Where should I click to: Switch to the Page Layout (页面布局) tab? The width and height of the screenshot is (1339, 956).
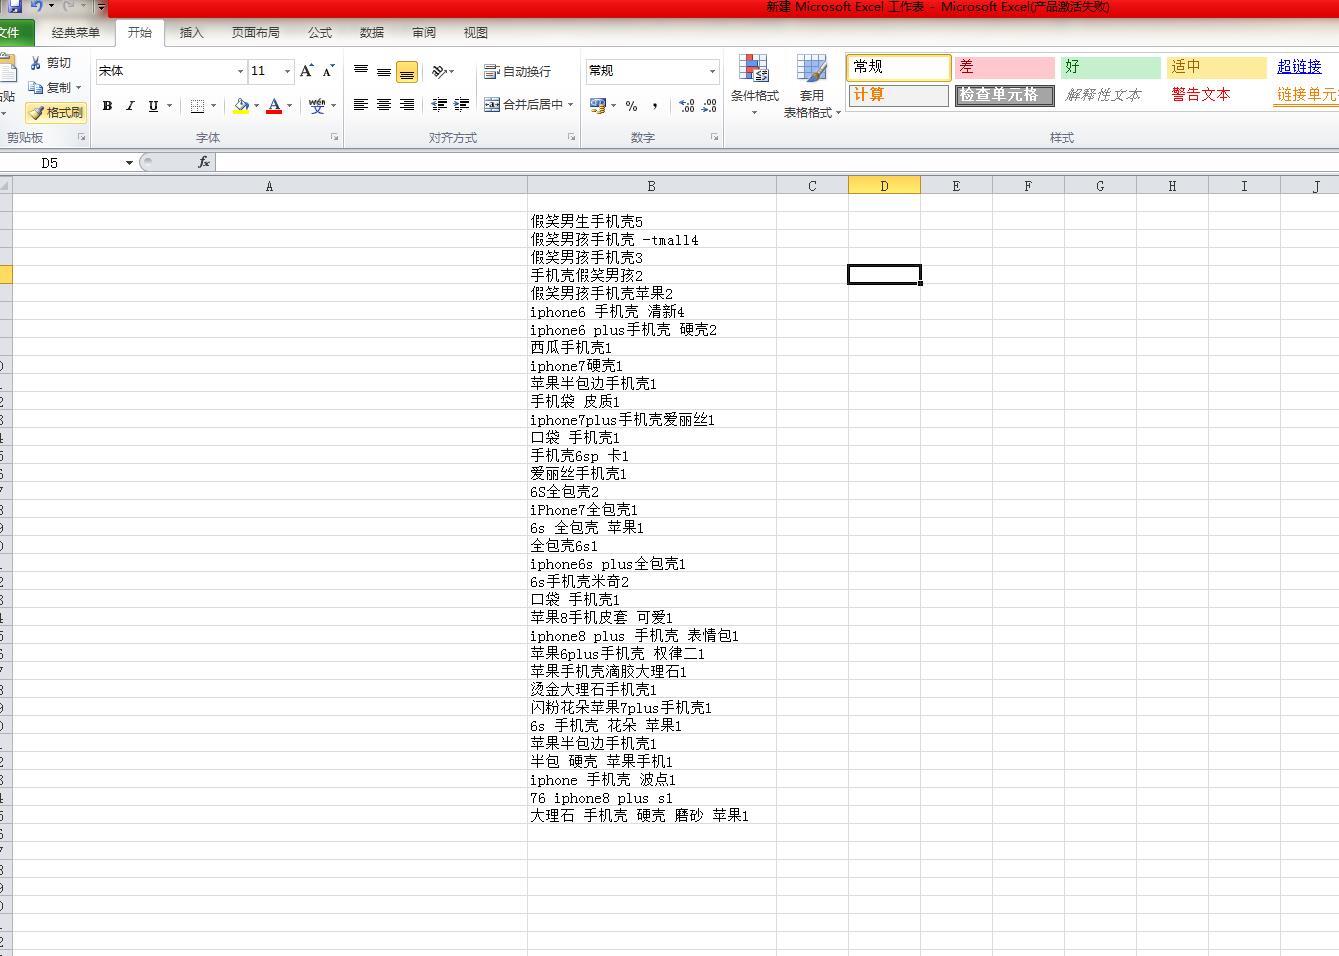pos(255,33)
